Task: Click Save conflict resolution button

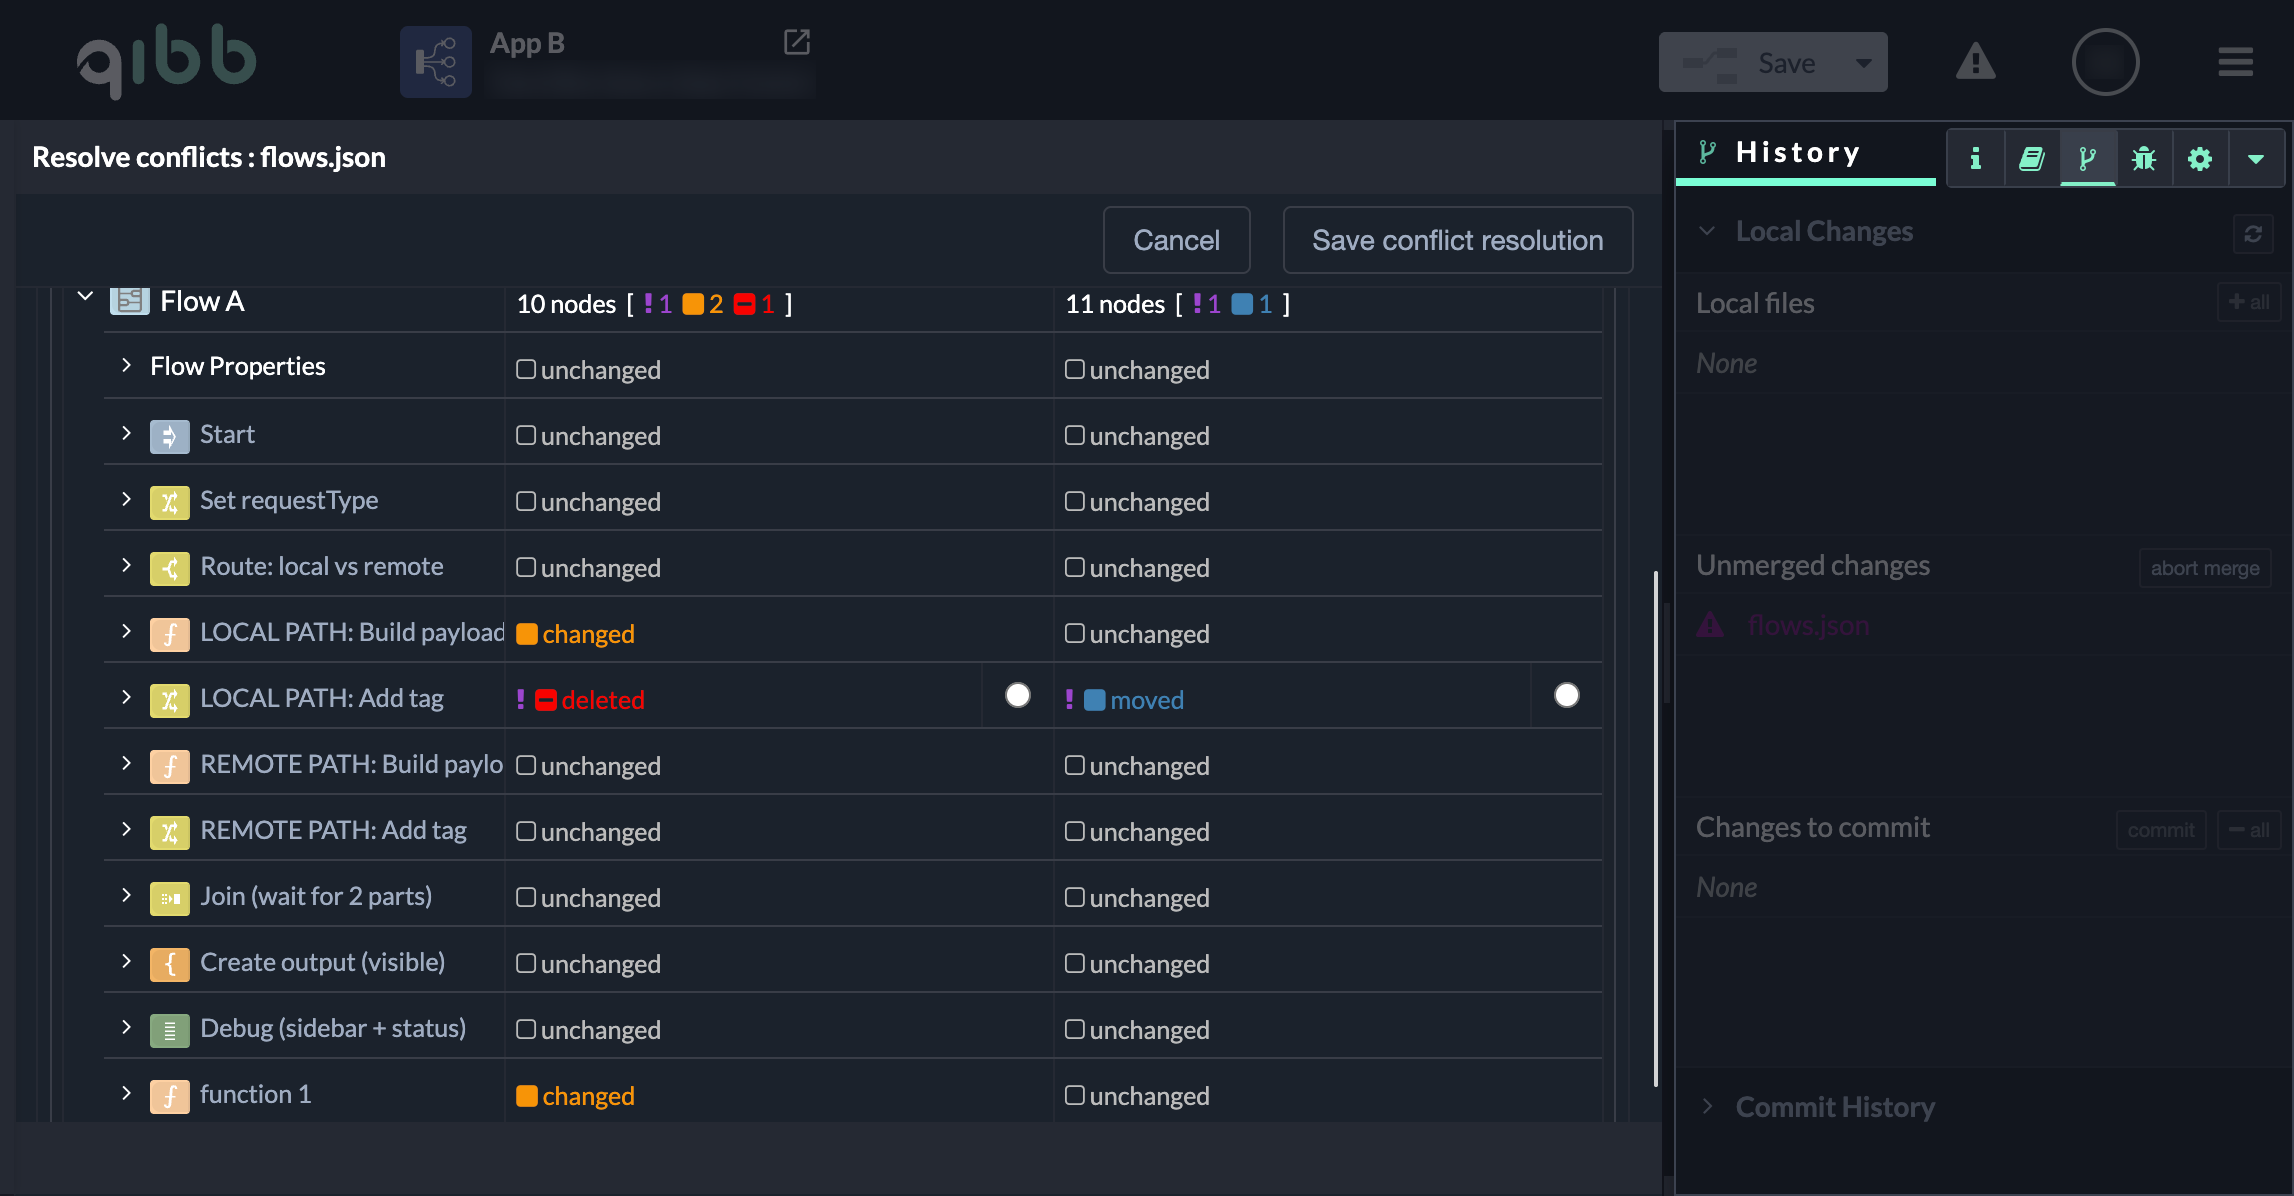Action: click(1457, 240)
